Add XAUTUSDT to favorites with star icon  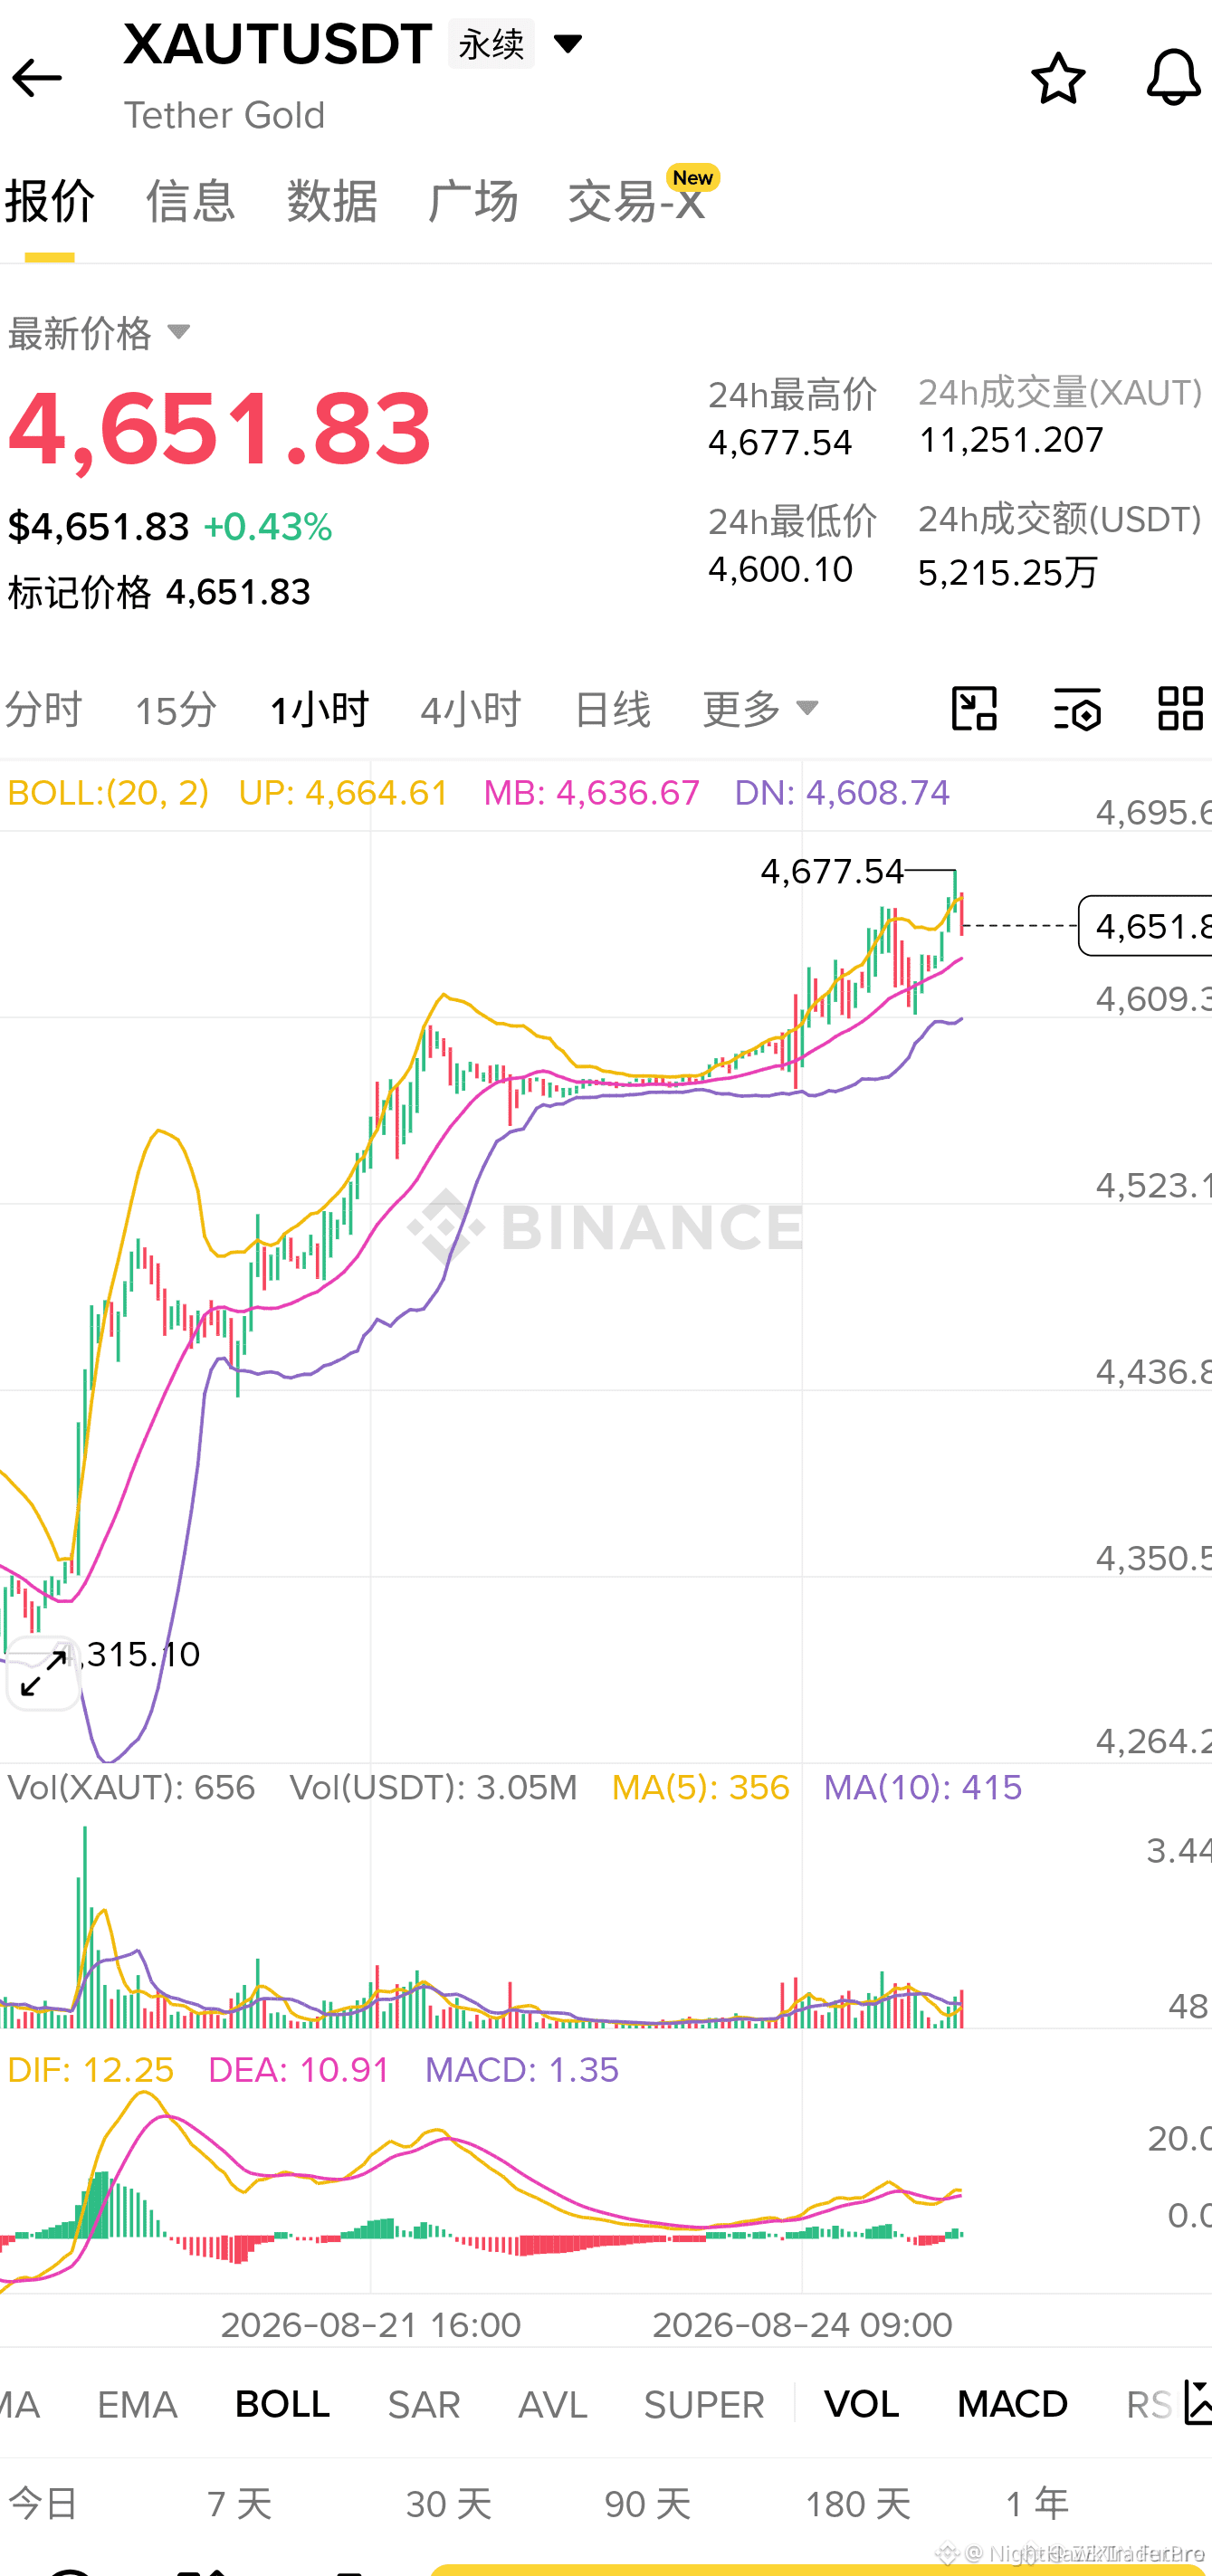point(1058,78)
